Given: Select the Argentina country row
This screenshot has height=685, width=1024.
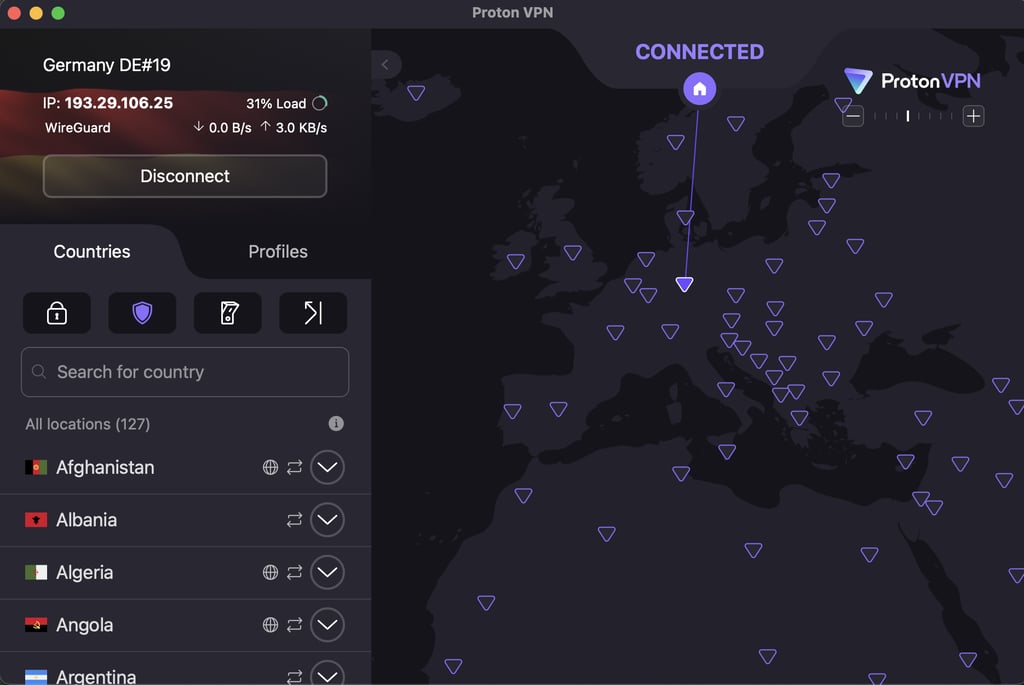Looking at the screenshot, I should (x=185, y=669).
